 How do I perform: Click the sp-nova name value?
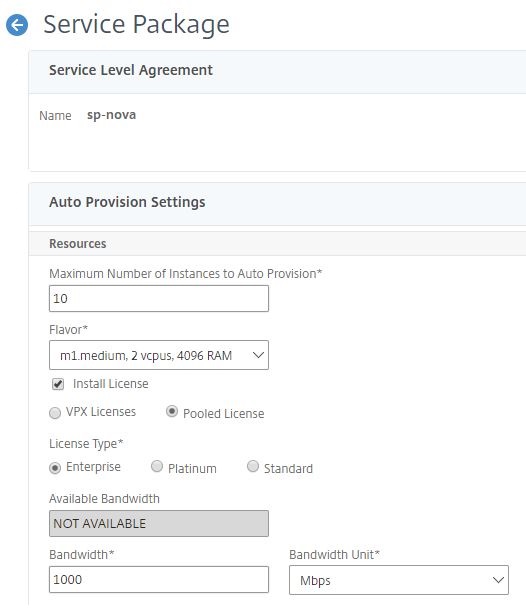tap(111, 115)
